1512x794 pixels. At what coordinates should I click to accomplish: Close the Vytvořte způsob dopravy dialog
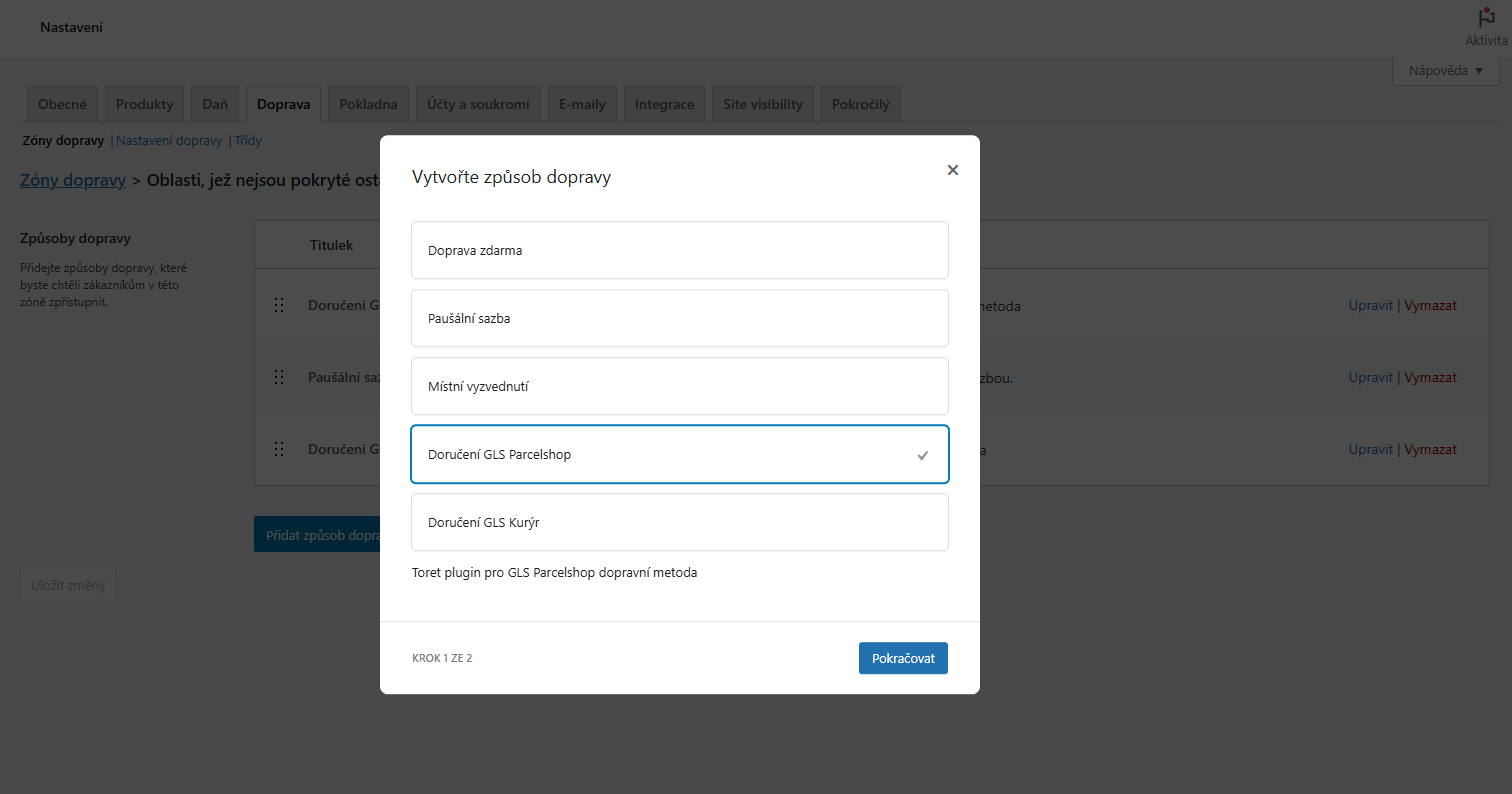pos(953,170)
